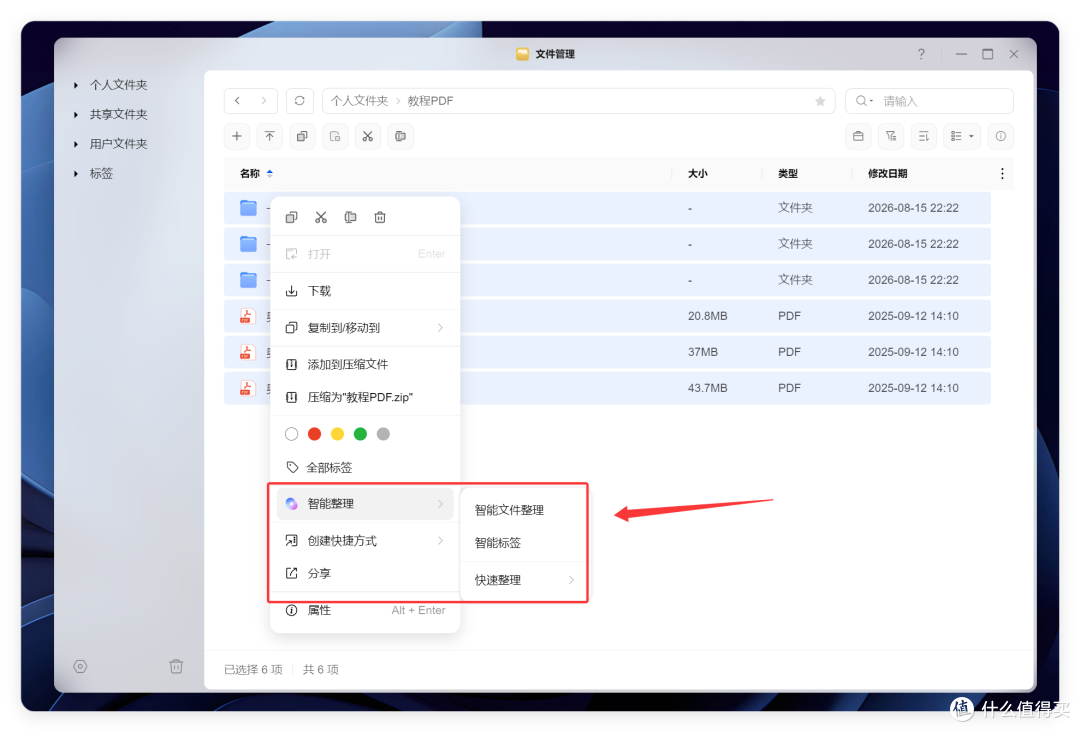Click the toolbar rename icon

pos(400,136)
